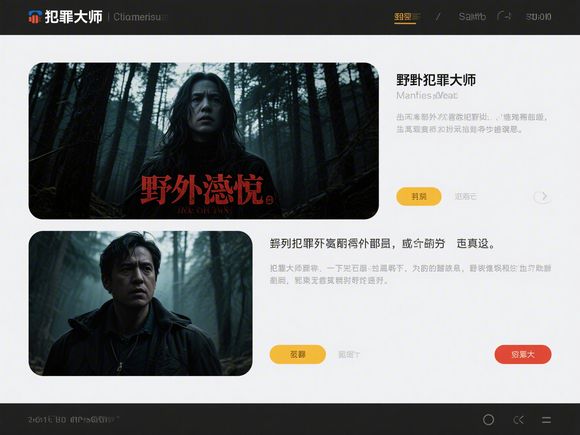Open the two-line menu icon in footer
The height and width of the screenshot is (435, 580).
click(x=546, y=420)
